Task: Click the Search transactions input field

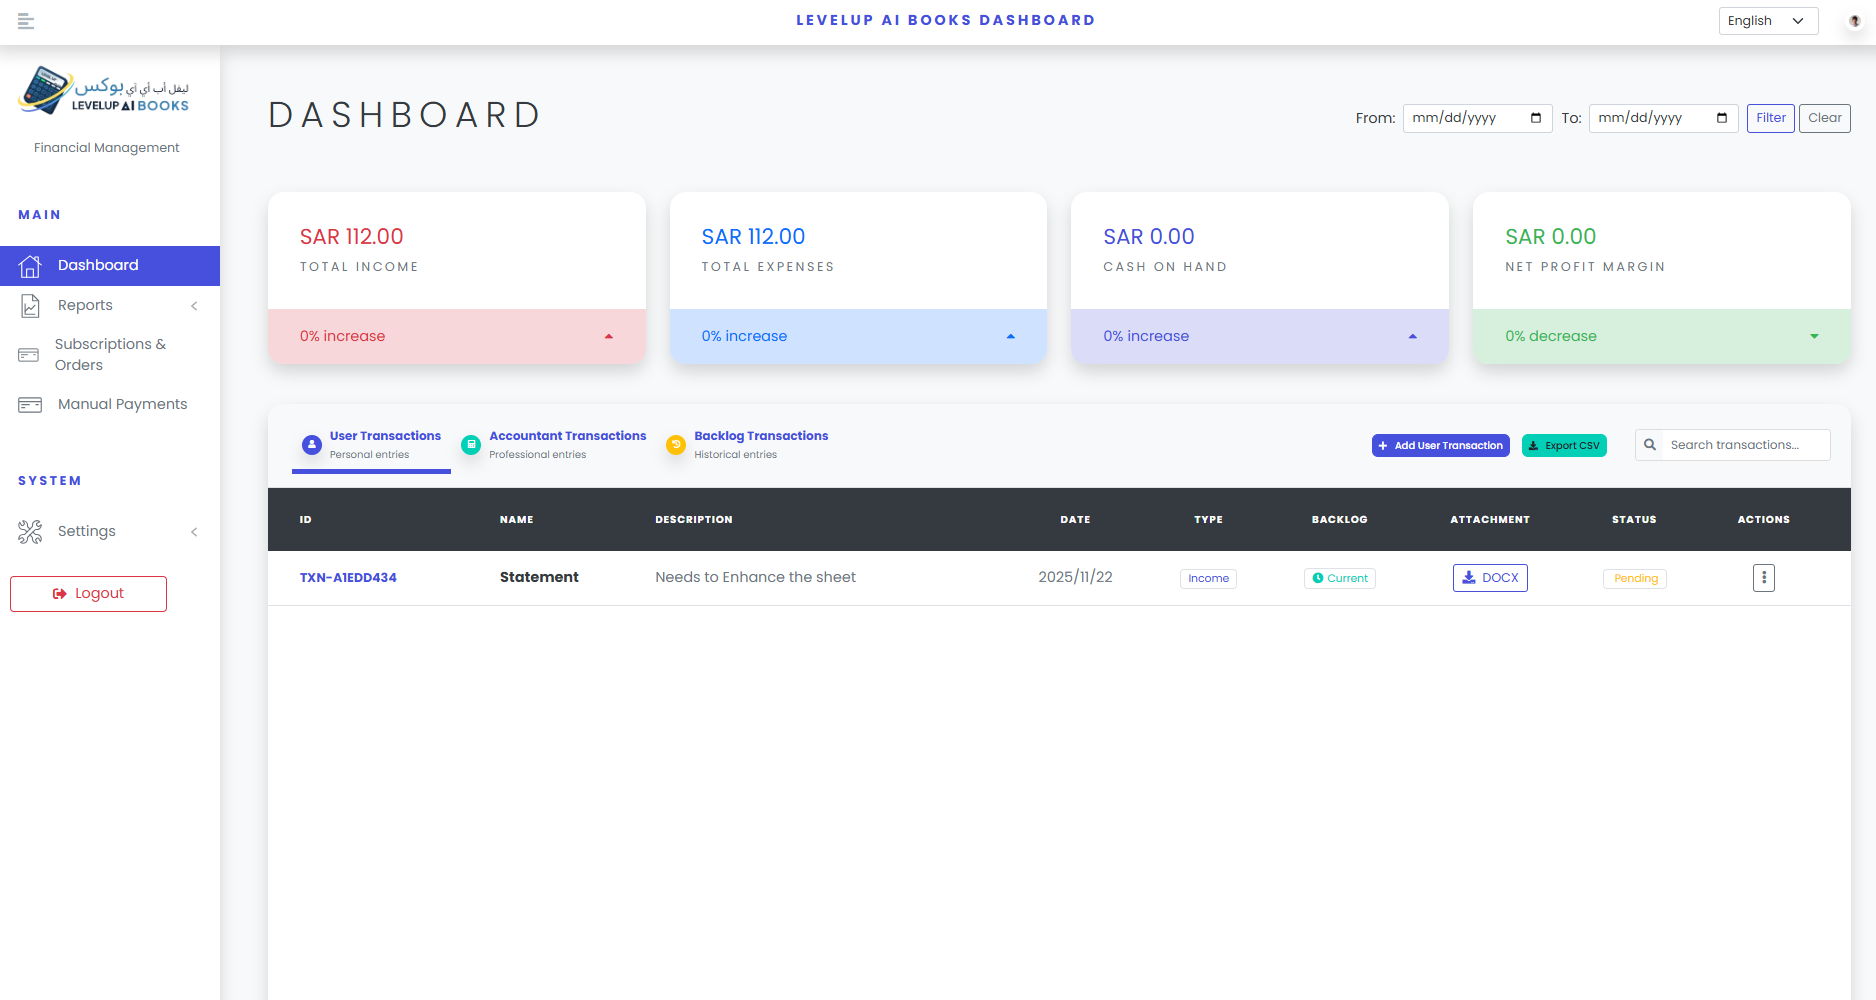Action: pos(1744,445)
